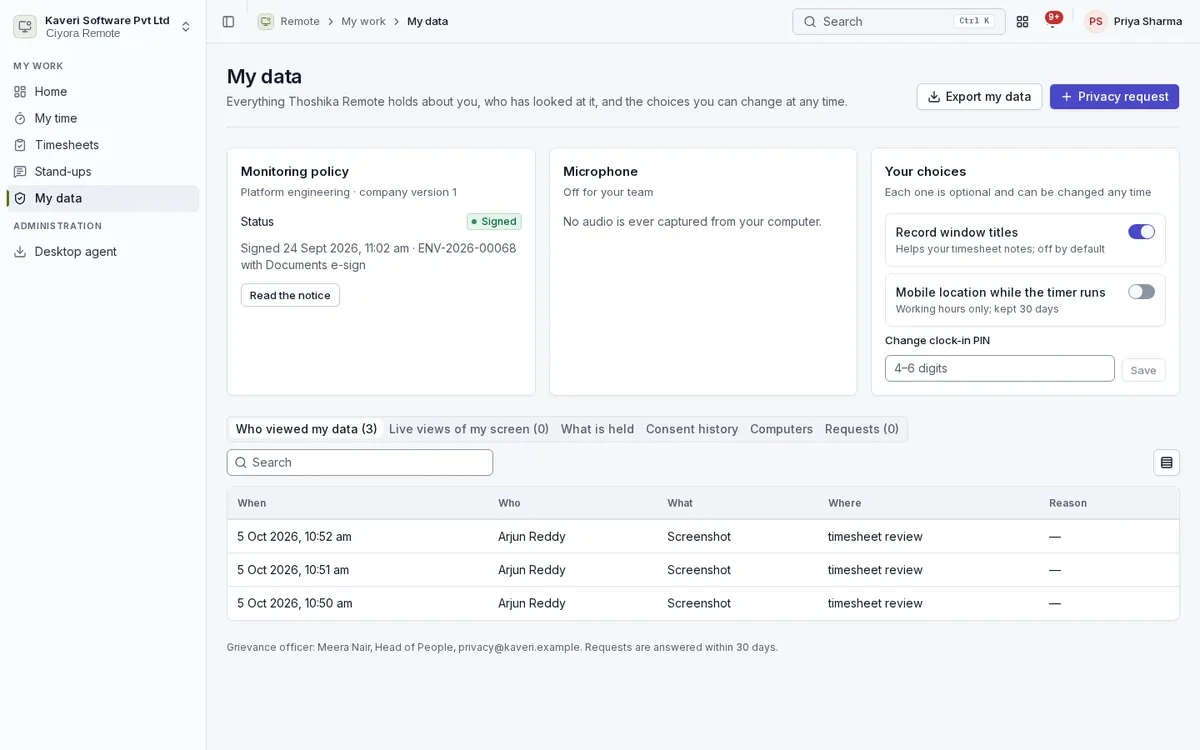The image size is (1200, 750).
Task: Click Export my data button
Action: coord(979,96)
